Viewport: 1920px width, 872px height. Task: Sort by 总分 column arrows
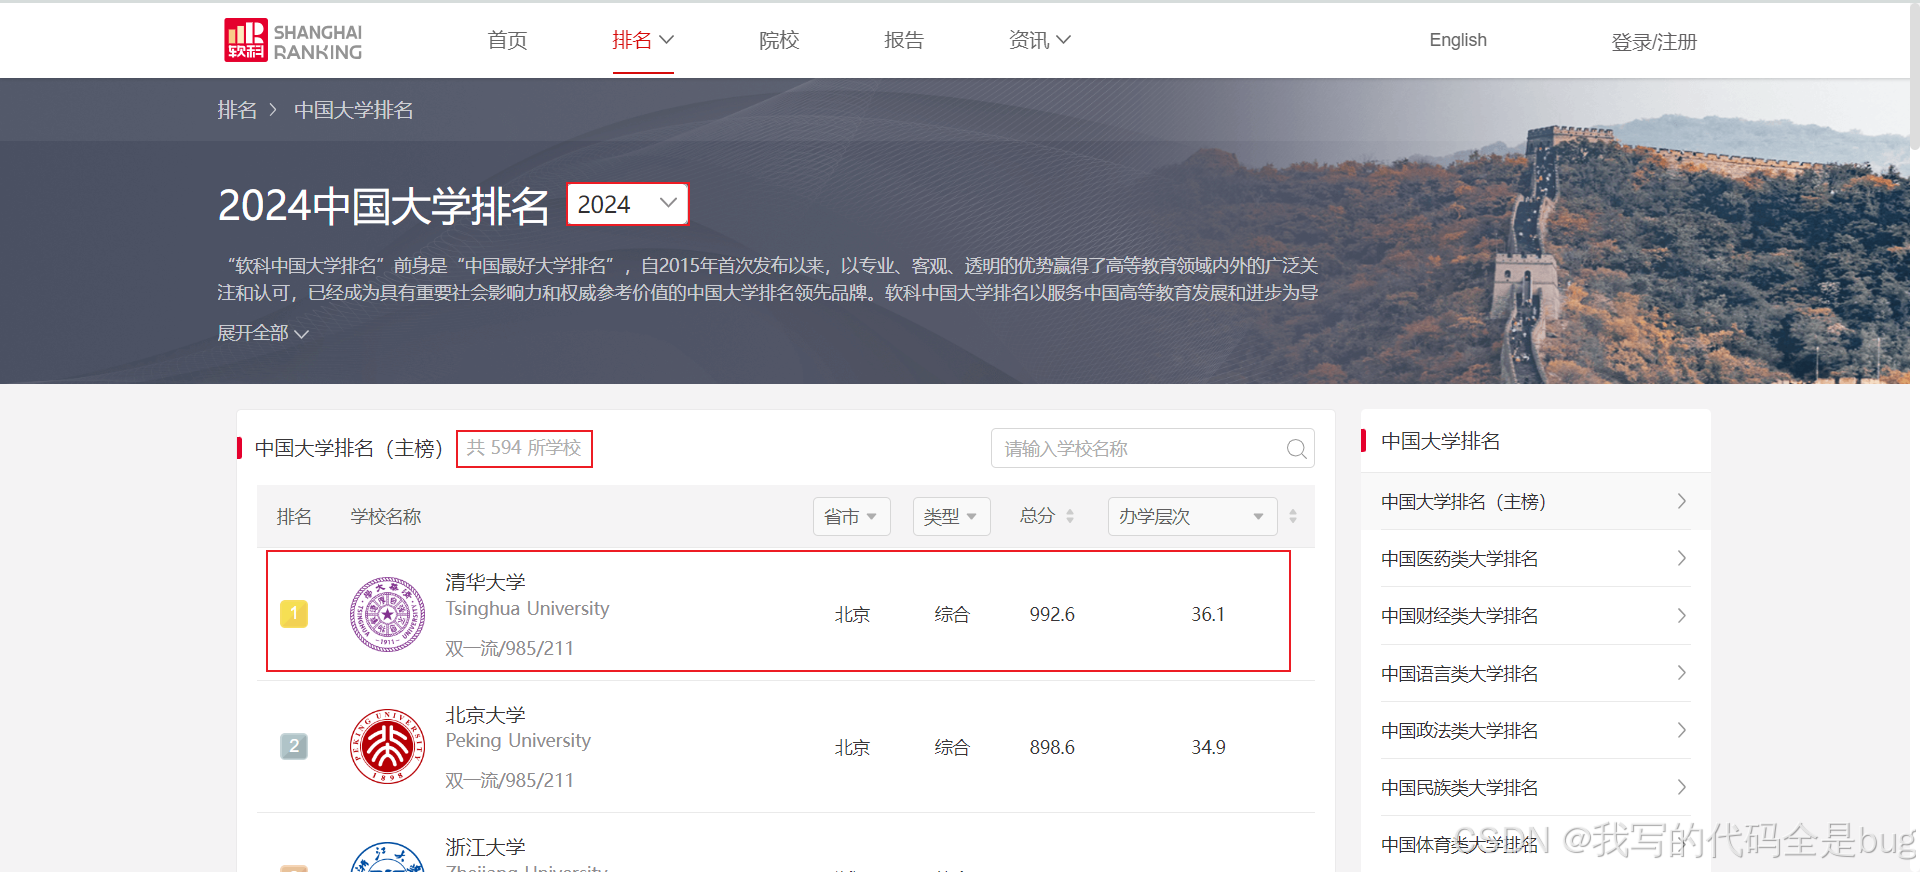click(1070, 516)
